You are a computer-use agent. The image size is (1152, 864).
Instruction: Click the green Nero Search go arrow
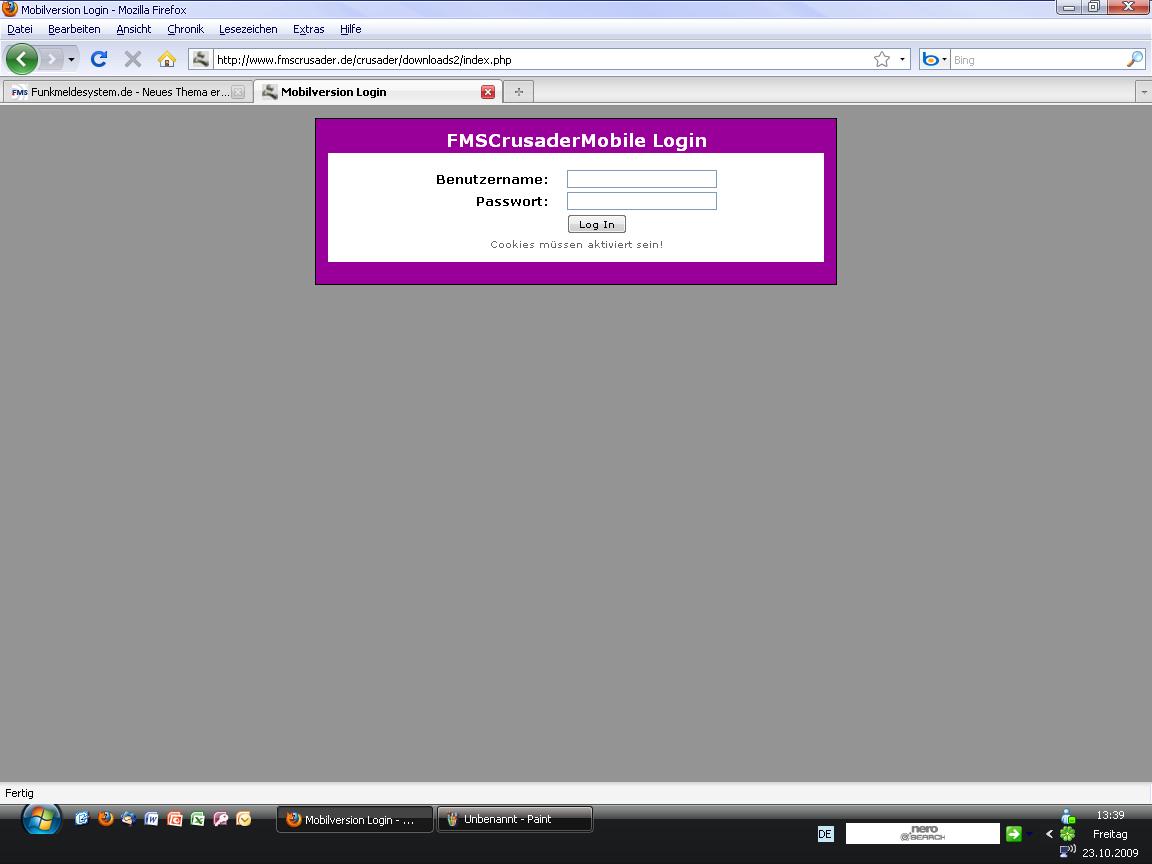point(1013,834)
